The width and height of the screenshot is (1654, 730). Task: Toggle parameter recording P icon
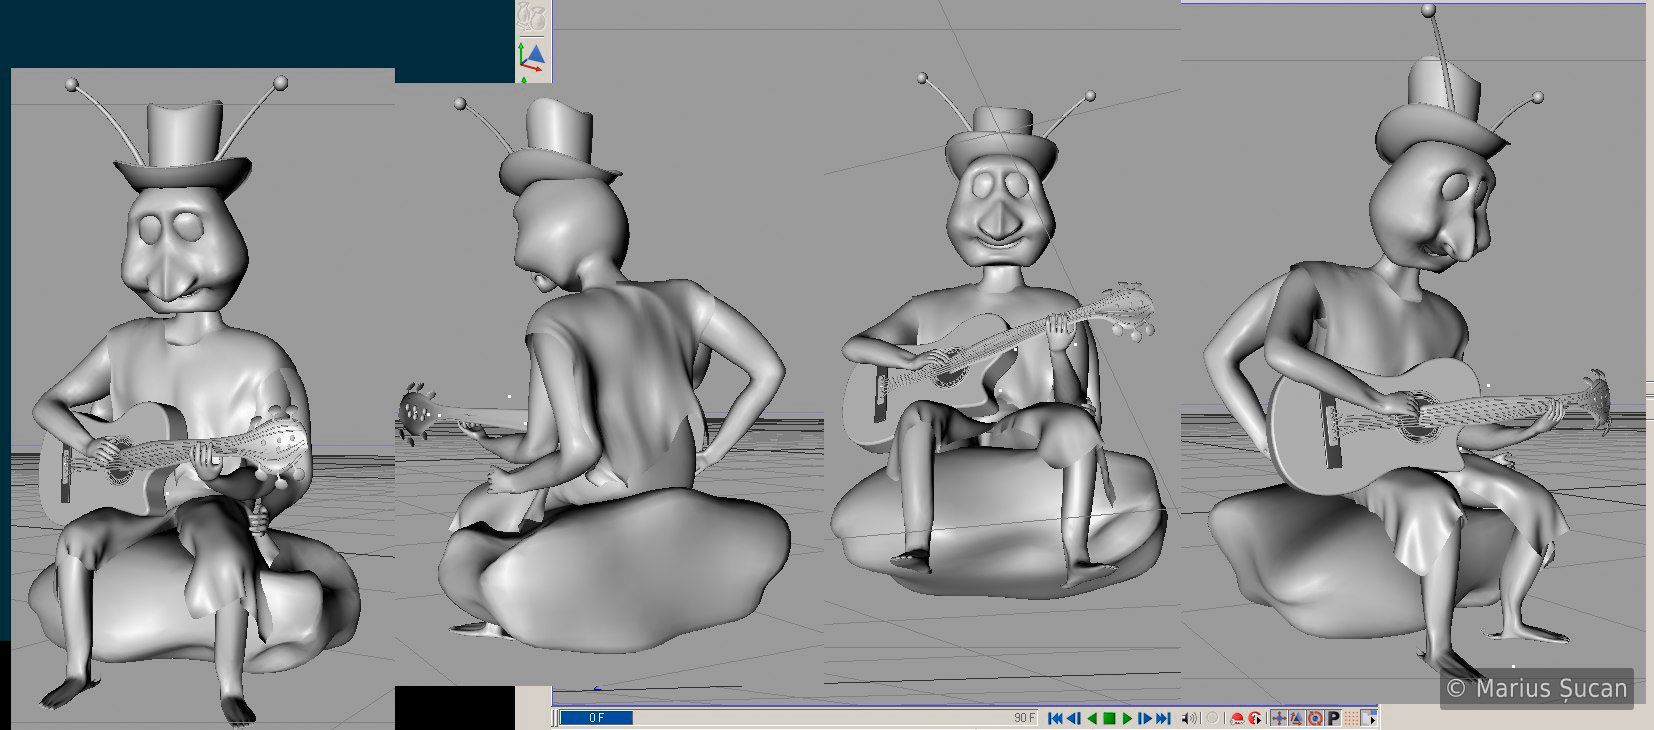point(1333,718)
